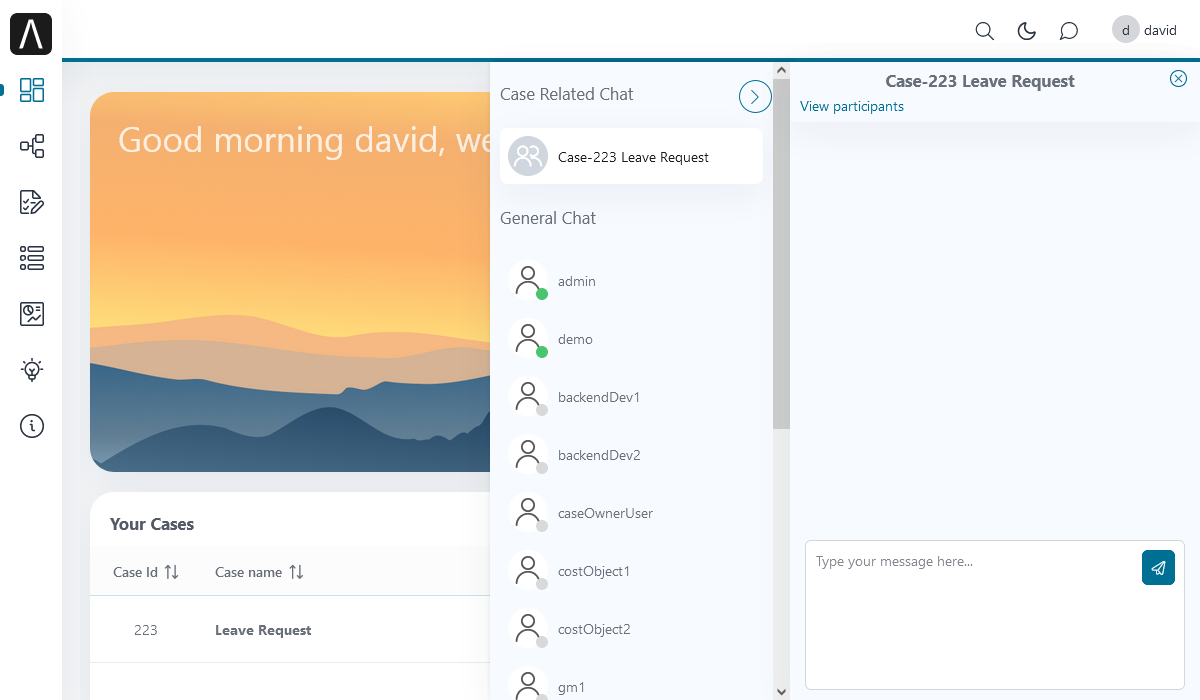Open chat with backendDev1
This screenshot has width=1200, height=700.
click(x=631, y=397)
